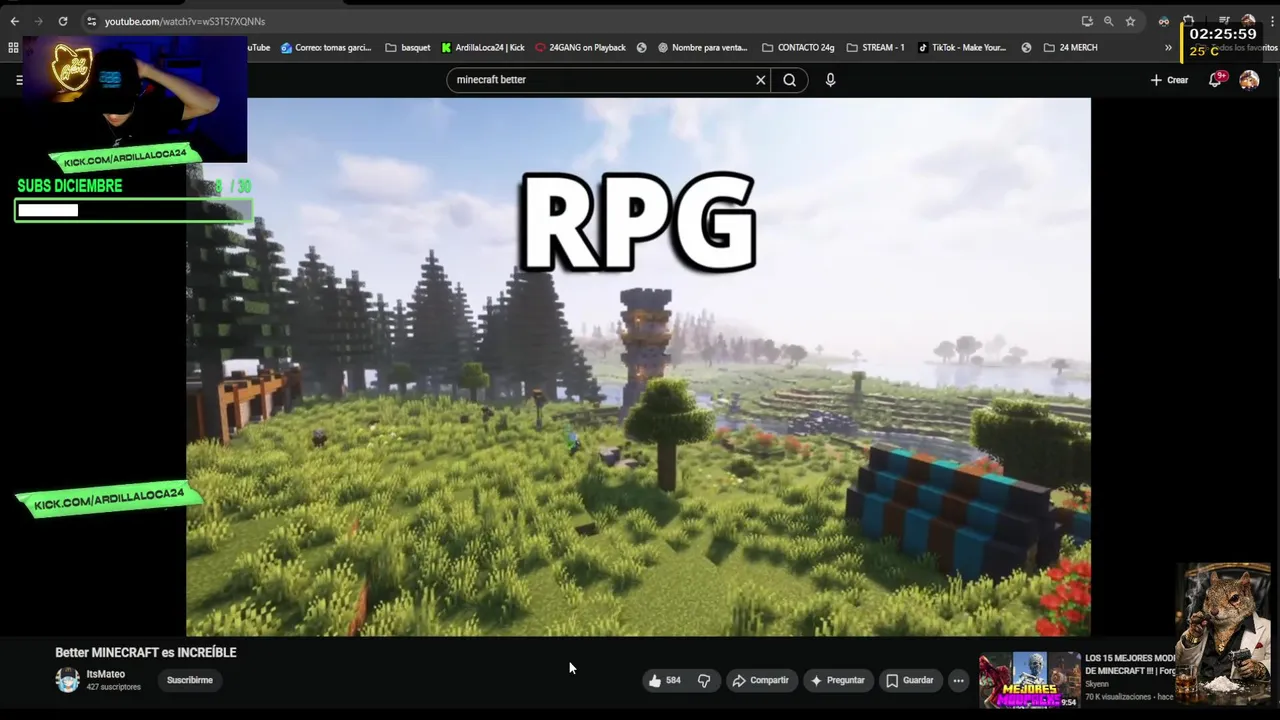Open the Chrome apps grid icon
This screenshot has height=720, width=1280.
coord(13,47)
